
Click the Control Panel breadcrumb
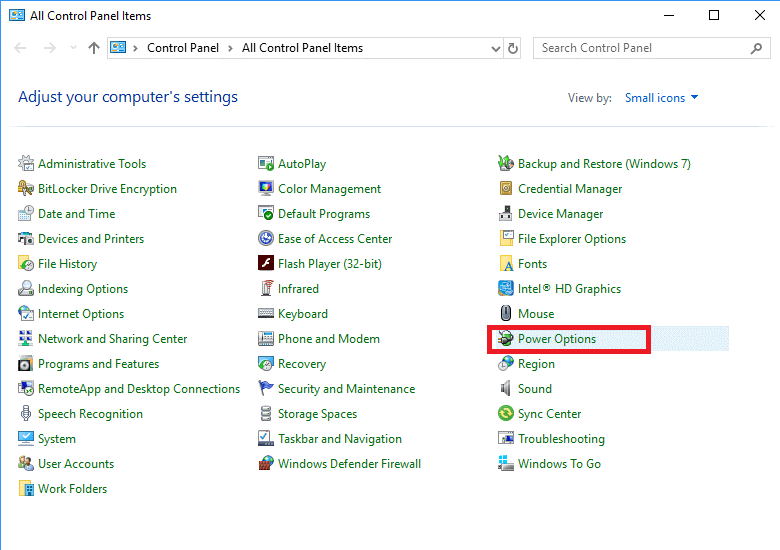(183, 48)
